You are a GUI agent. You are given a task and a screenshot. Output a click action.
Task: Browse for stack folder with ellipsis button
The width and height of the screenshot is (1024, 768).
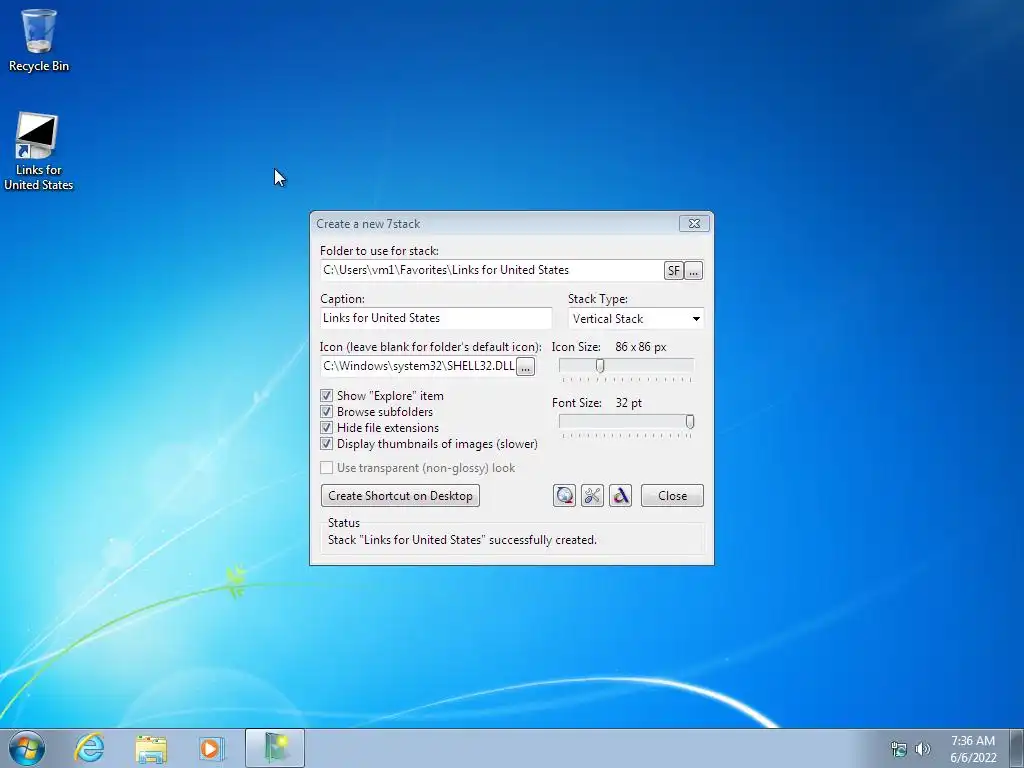pyautogui.click(x=694, y=270)
